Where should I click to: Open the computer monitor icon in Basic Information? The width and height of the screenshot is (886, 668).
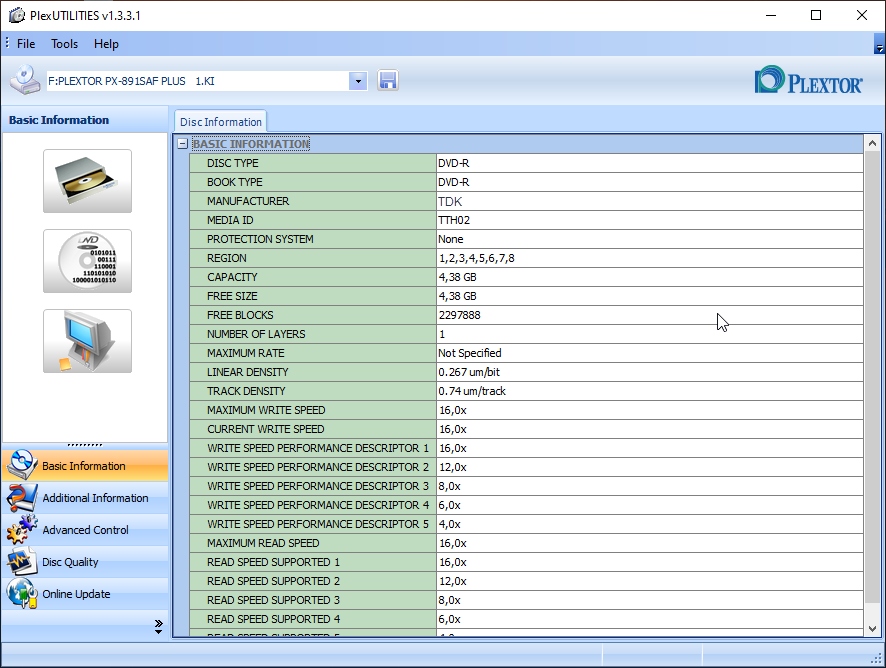tap(88, 341)
